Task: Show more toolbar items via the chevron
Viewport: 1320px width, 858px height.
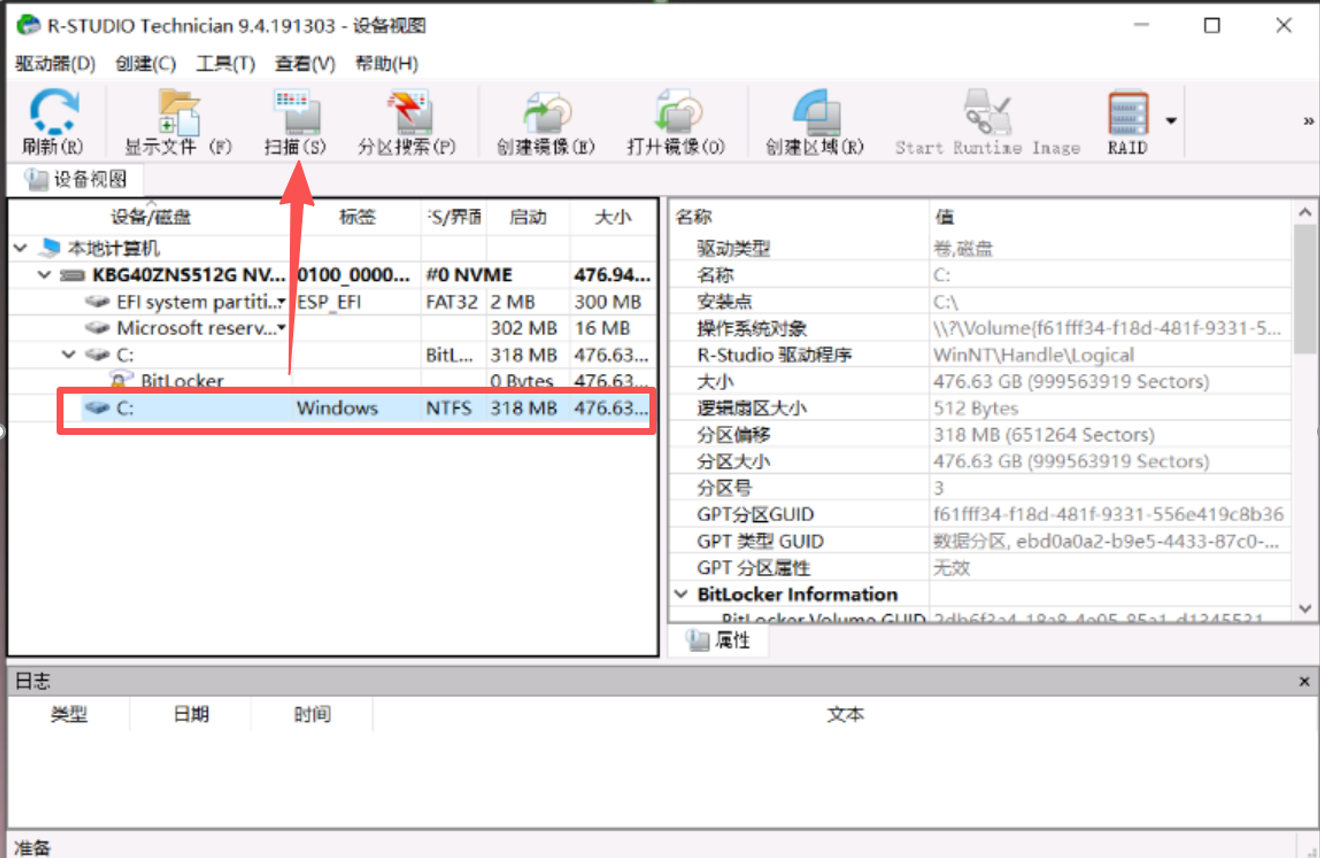Action: [1308, 121]
